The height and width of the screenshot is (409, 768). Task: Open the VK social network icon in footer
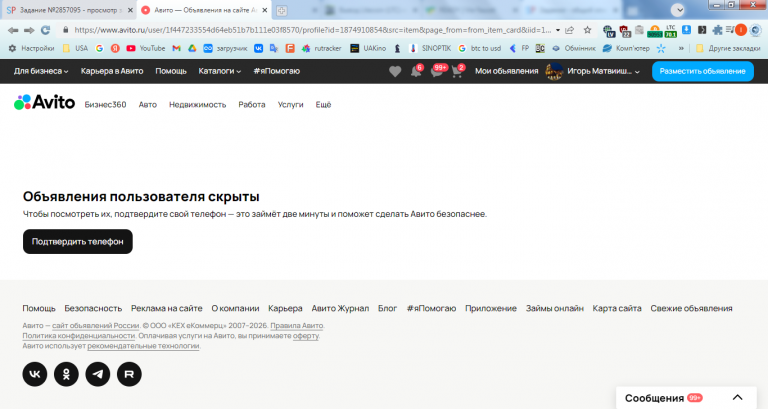(35, 374)
